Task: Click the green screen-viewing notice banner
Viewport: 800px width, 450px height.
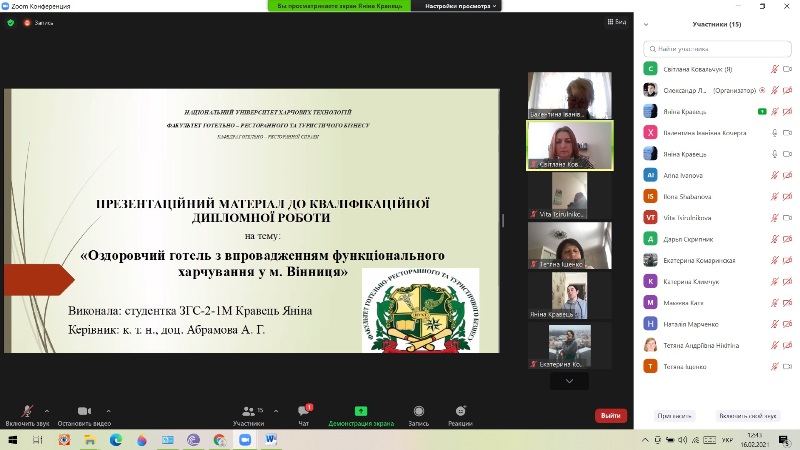Action: (x=340, y=6)
